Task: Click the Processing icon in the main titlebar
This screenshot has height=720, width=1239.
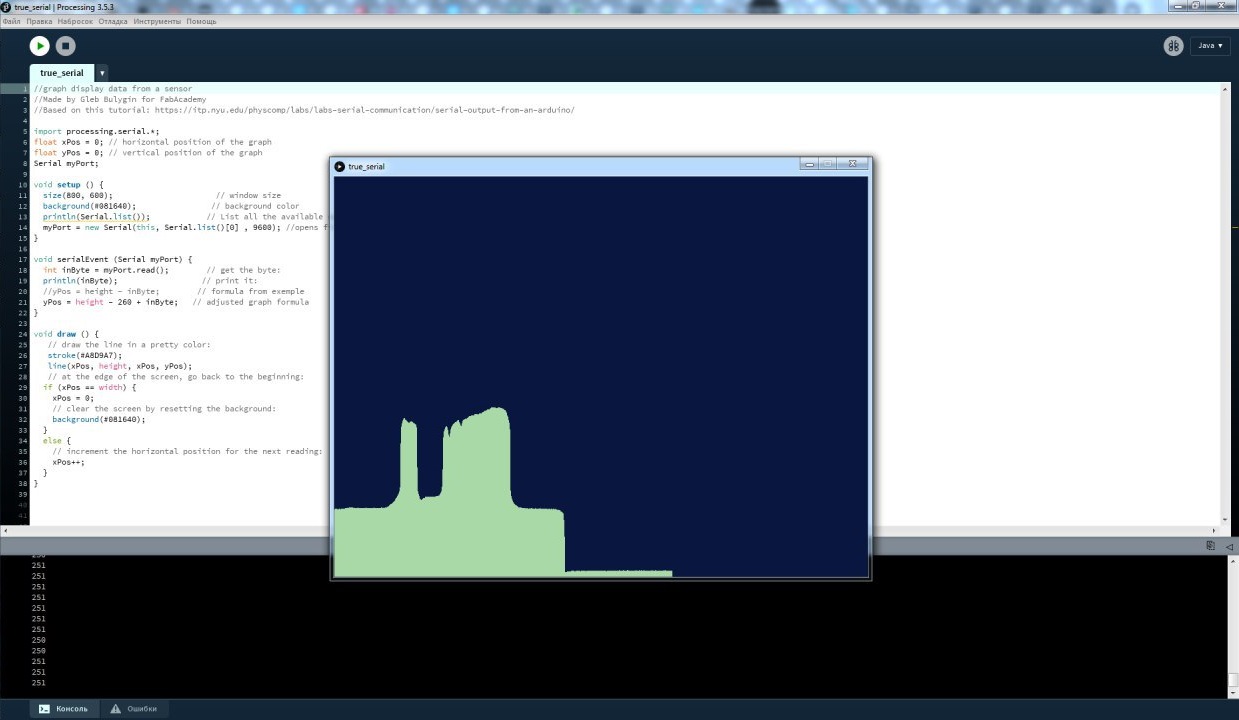Action: click(7, 7)
